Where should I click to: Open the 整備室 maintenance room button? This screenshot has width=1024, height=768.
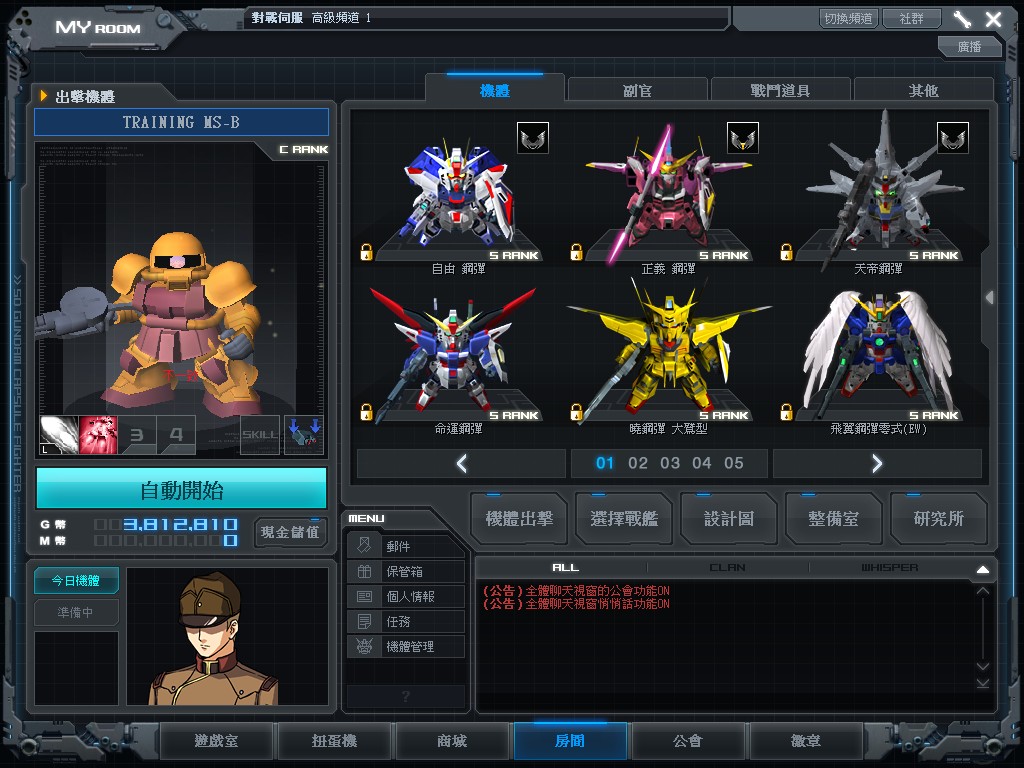833,519
